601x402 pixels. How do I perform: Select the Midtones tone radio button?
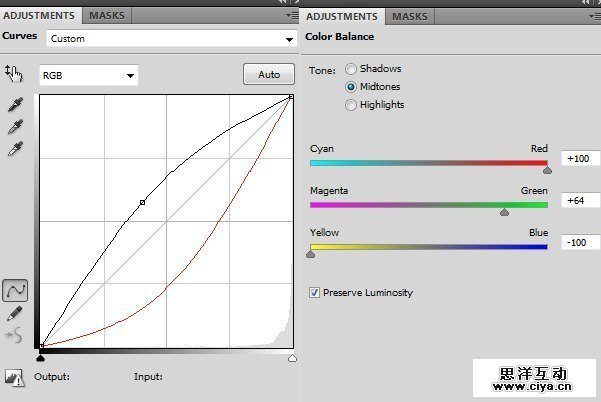pos(350,87)
